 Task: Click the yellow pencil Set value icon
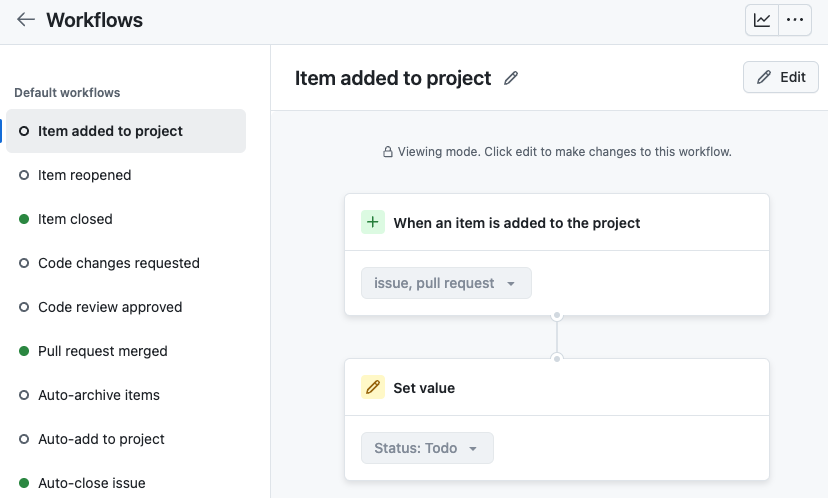(x=373, y=387)
